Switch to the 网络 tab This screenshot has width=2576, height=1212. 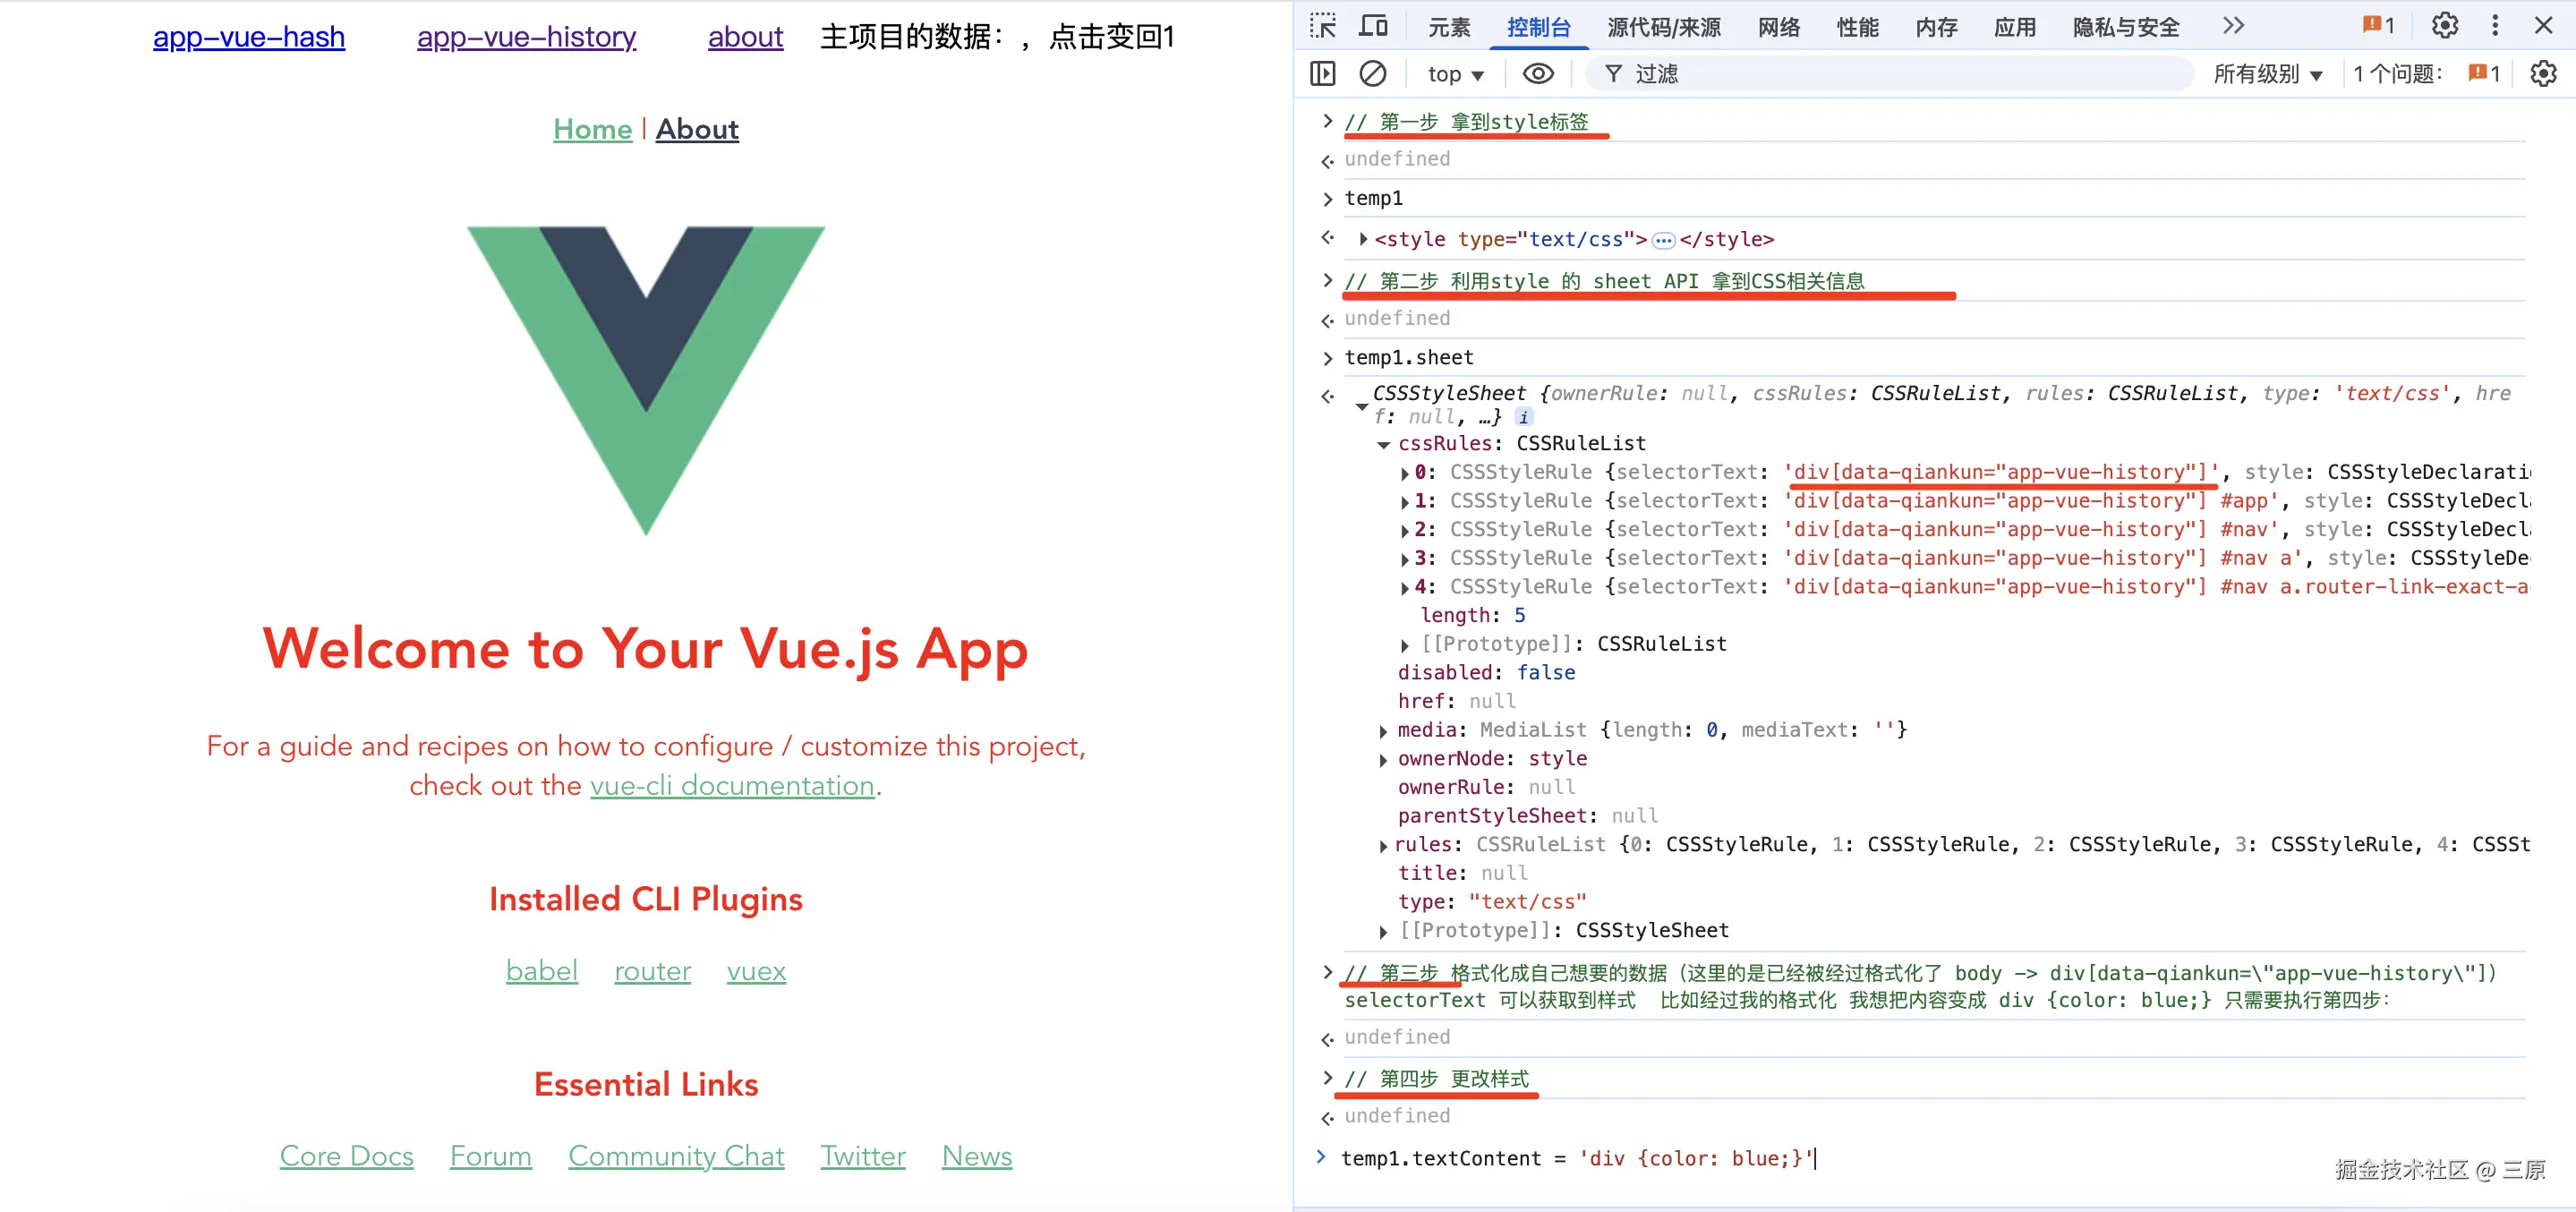[1779, 27]
